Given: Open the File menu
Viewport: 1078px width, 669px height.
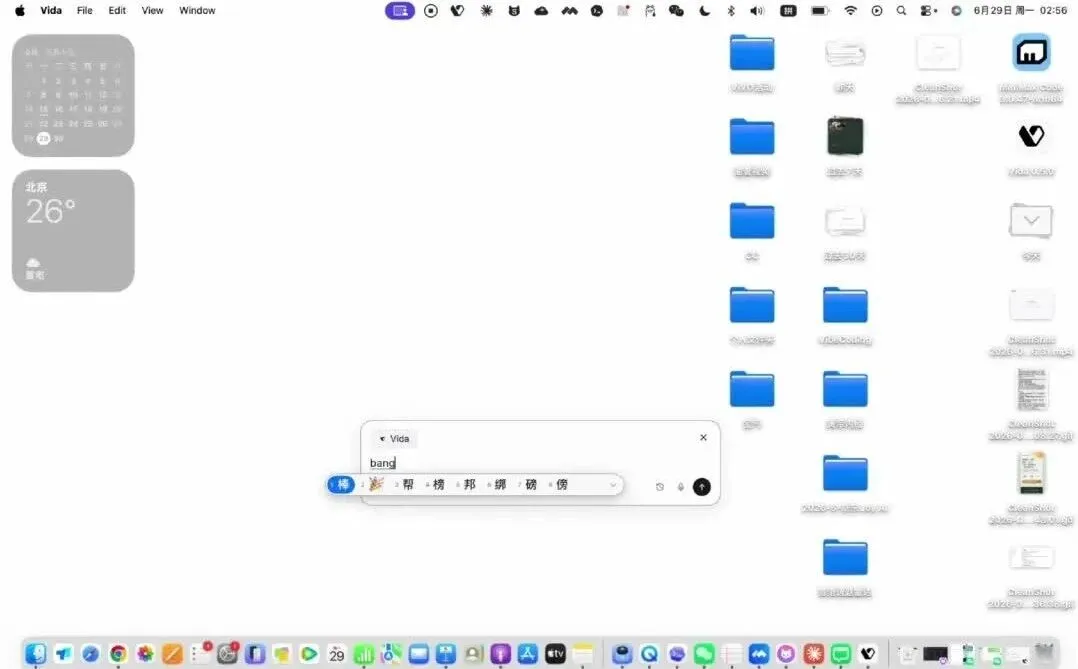Looking at the screenshot, I should 85,10.
